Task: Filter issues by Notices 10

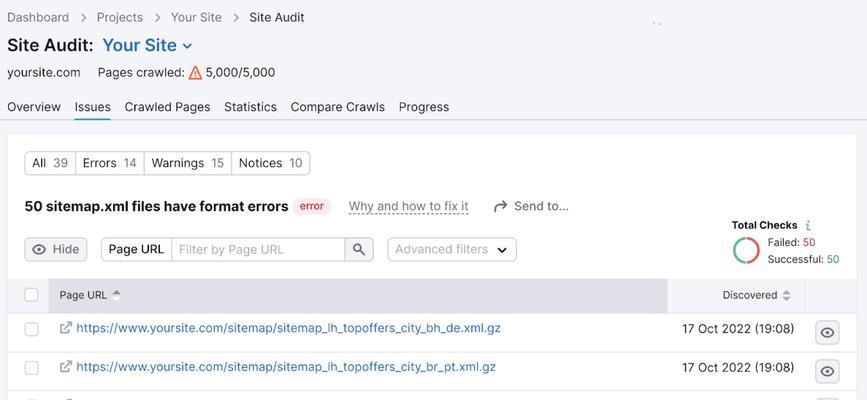Action: 270,163
